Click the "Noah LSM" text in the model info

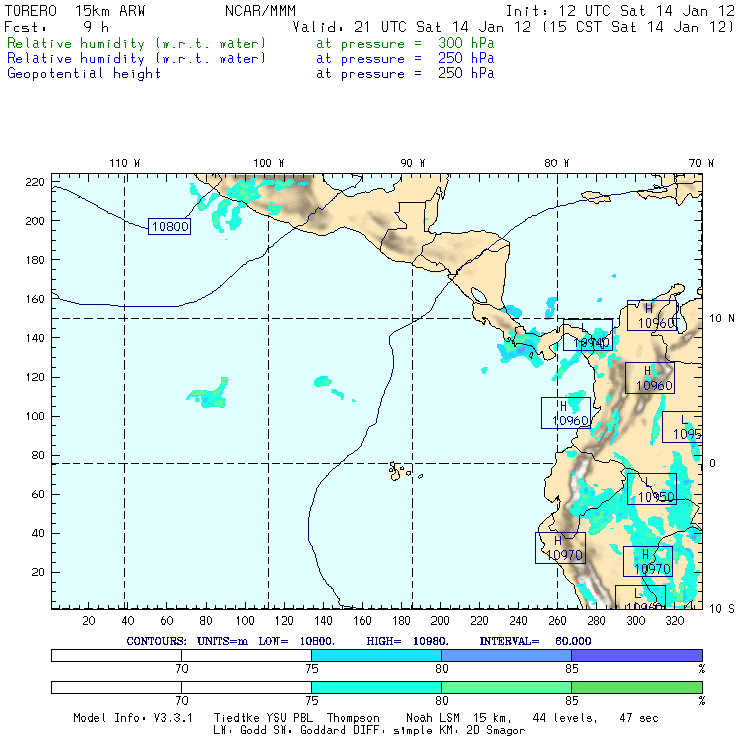click(x=433, y=718)
